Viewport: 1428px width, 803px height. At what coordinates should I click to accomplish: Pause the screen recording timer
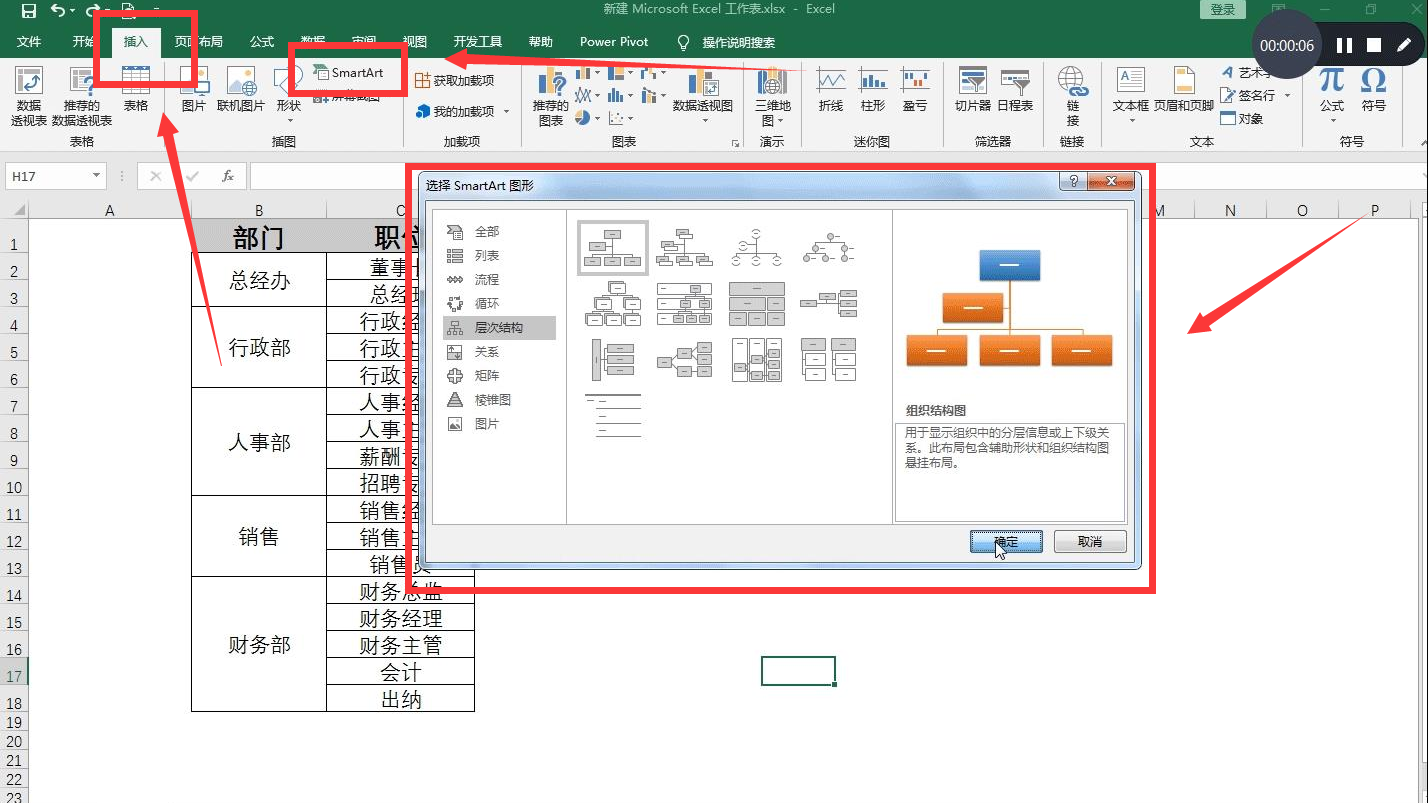(x=1344, y=45)
